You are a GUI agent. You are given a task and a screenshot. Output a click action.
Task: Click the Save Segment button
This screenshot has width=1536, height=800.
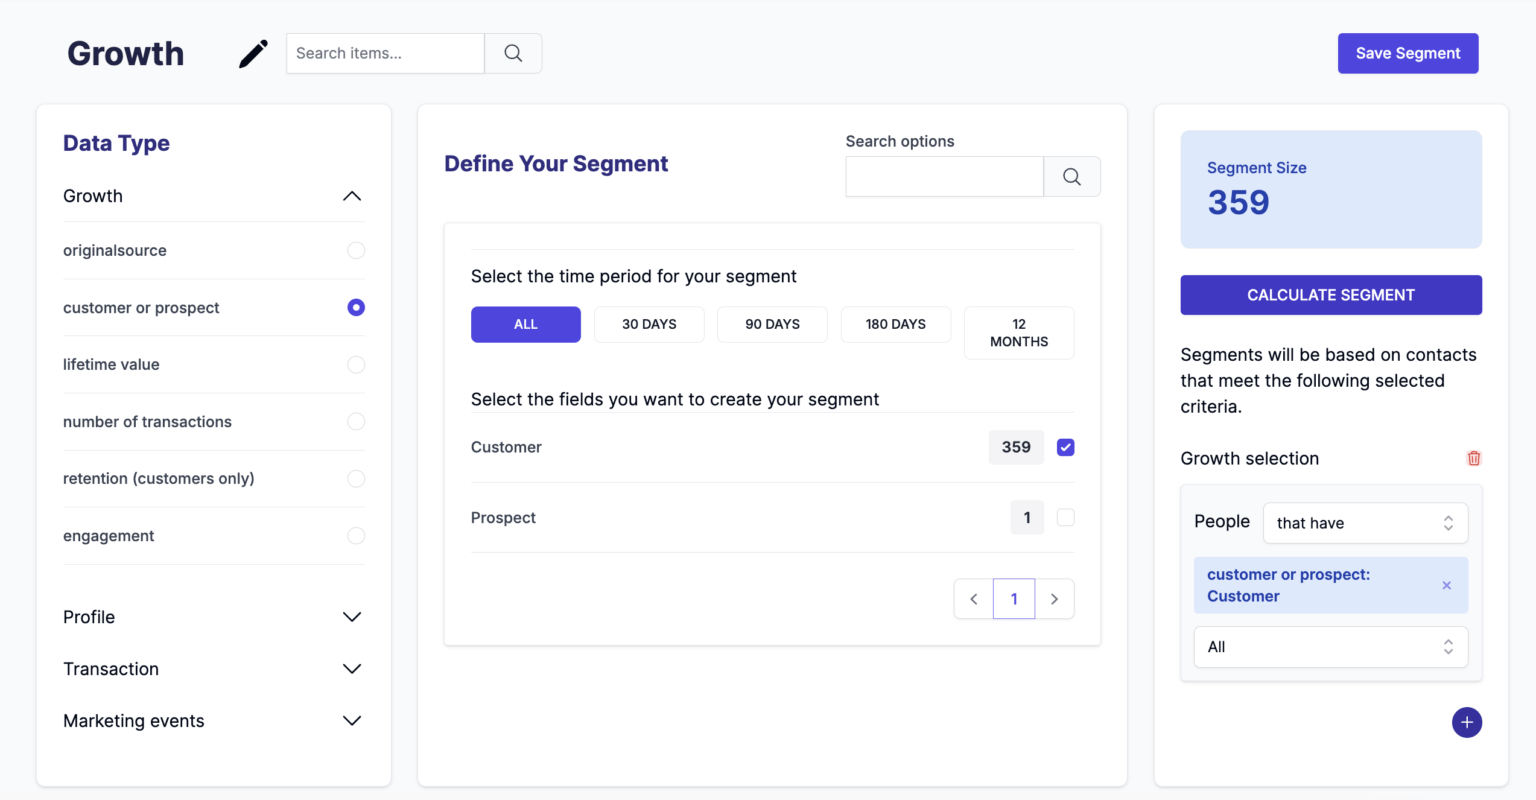[x=1407, y=53]
